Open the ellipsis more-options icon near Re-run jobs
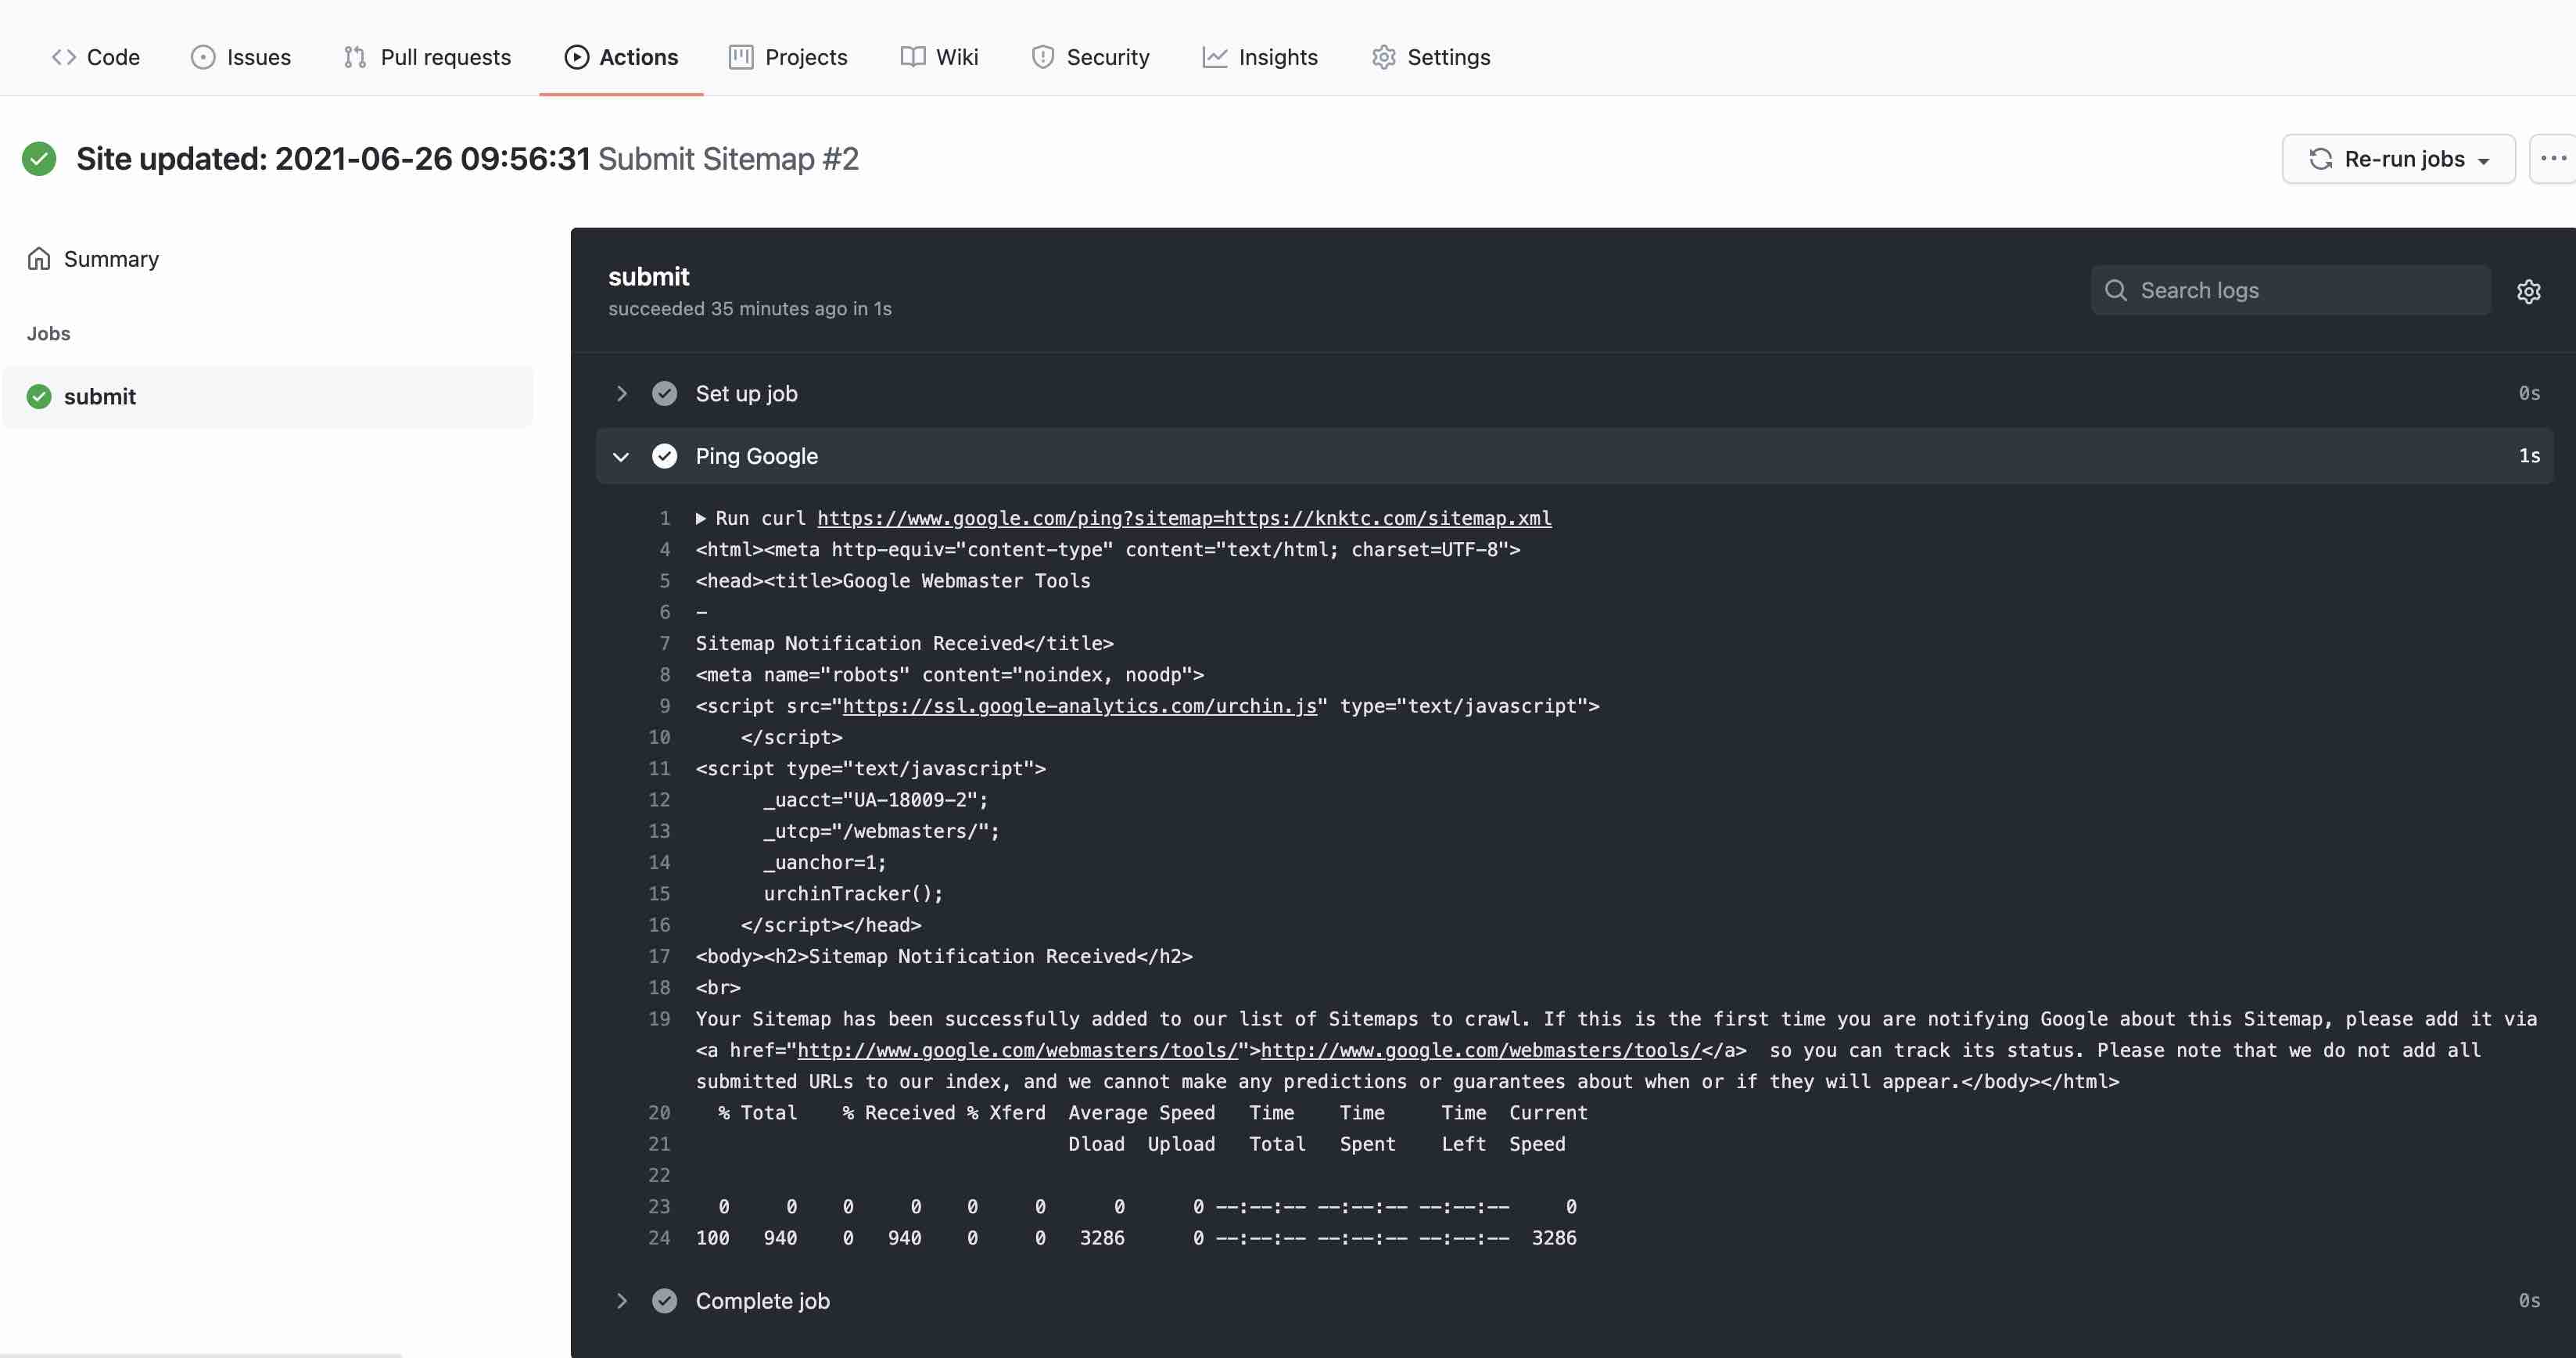 [2554, 158]
